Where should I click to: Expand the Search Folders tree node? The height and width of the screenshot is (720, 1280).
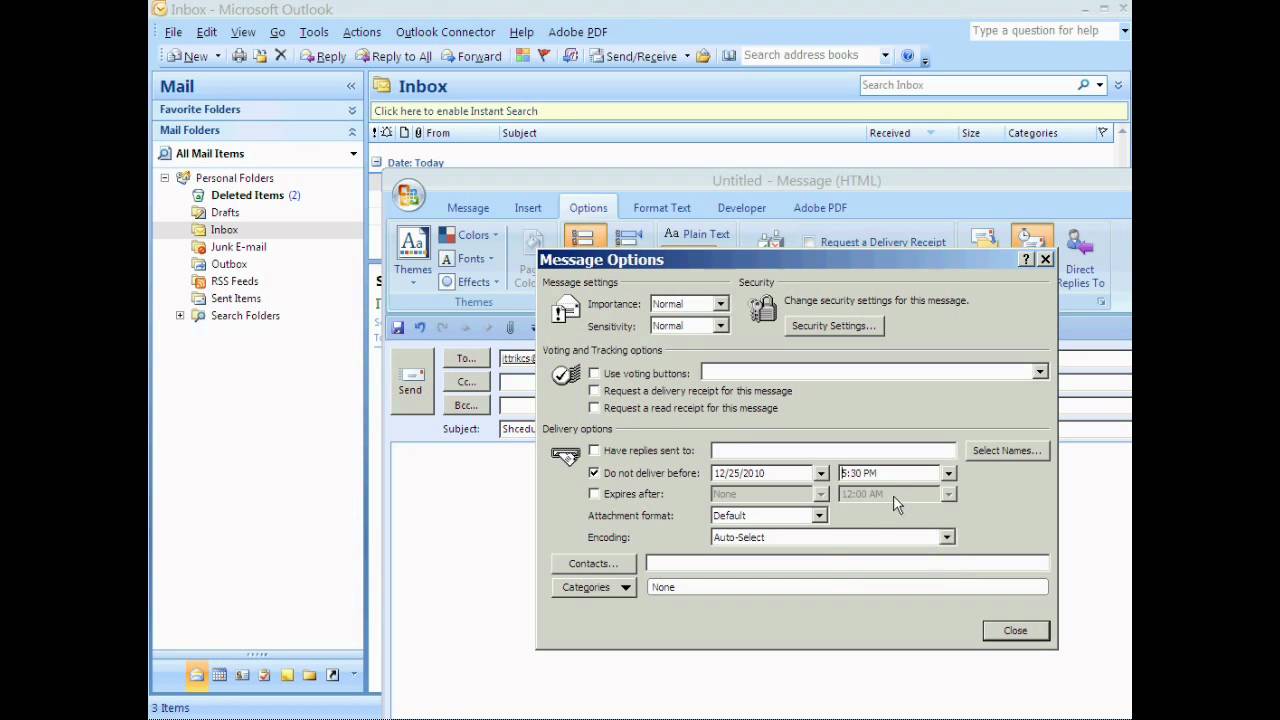180,316
